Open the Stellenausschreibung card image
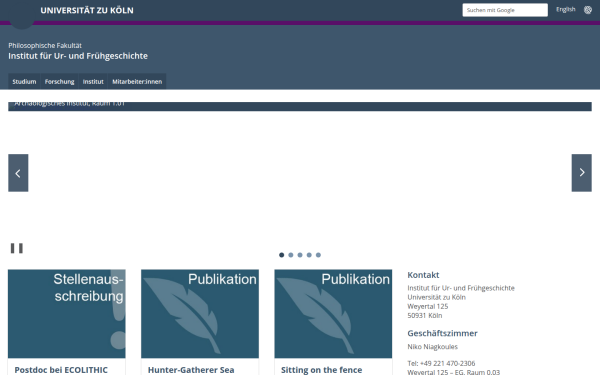 [67, 314]
